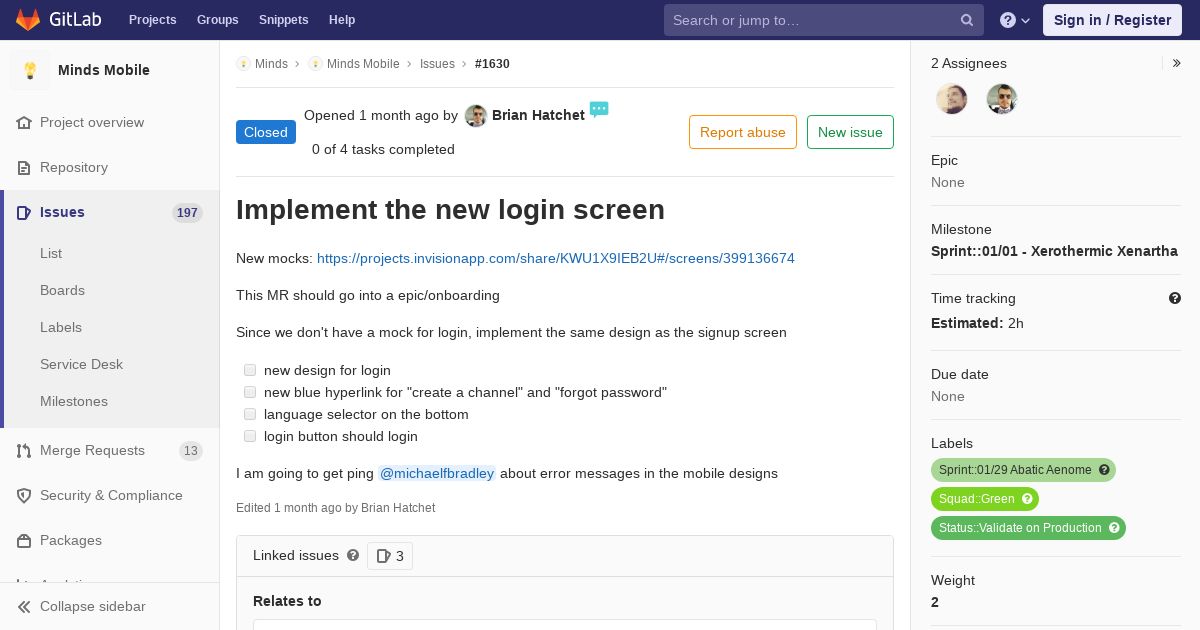Click the Project overview home icon
This screenshot has height=630, width=1200.
pyautogui.click(x=24, y=123)
